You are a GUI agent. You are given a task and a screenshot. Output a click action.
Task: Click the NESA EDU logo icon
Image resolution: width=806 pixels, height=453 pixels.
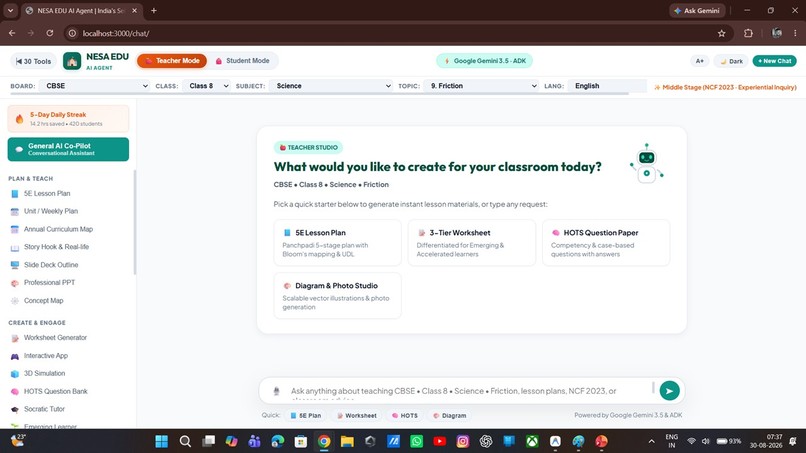pos(72,61)
